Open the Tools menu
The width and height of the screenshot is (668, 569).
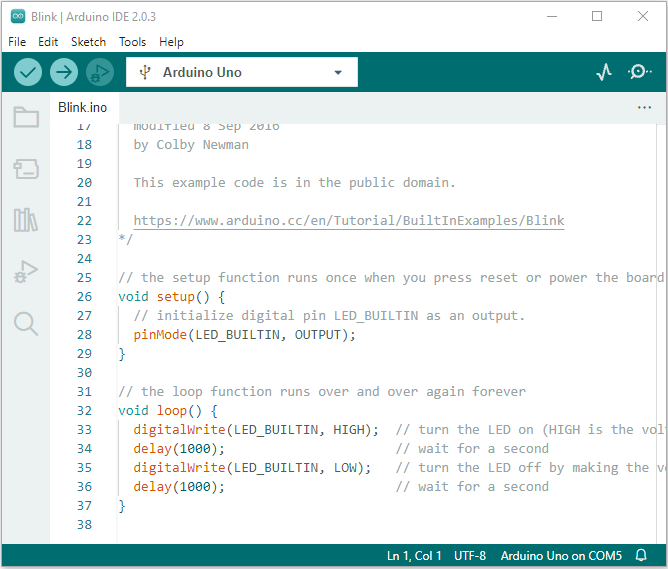132,42
